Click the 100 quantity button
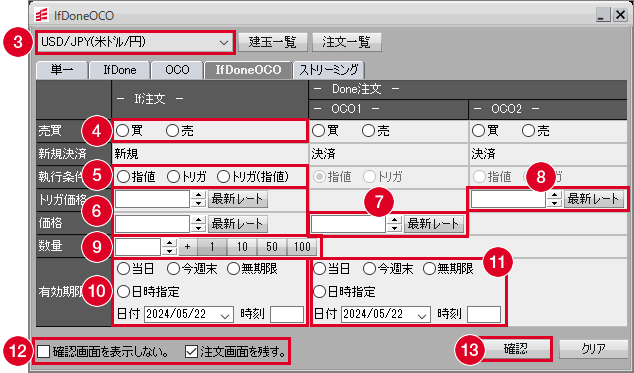Screen dimensions: 634x373 (302, 247)
